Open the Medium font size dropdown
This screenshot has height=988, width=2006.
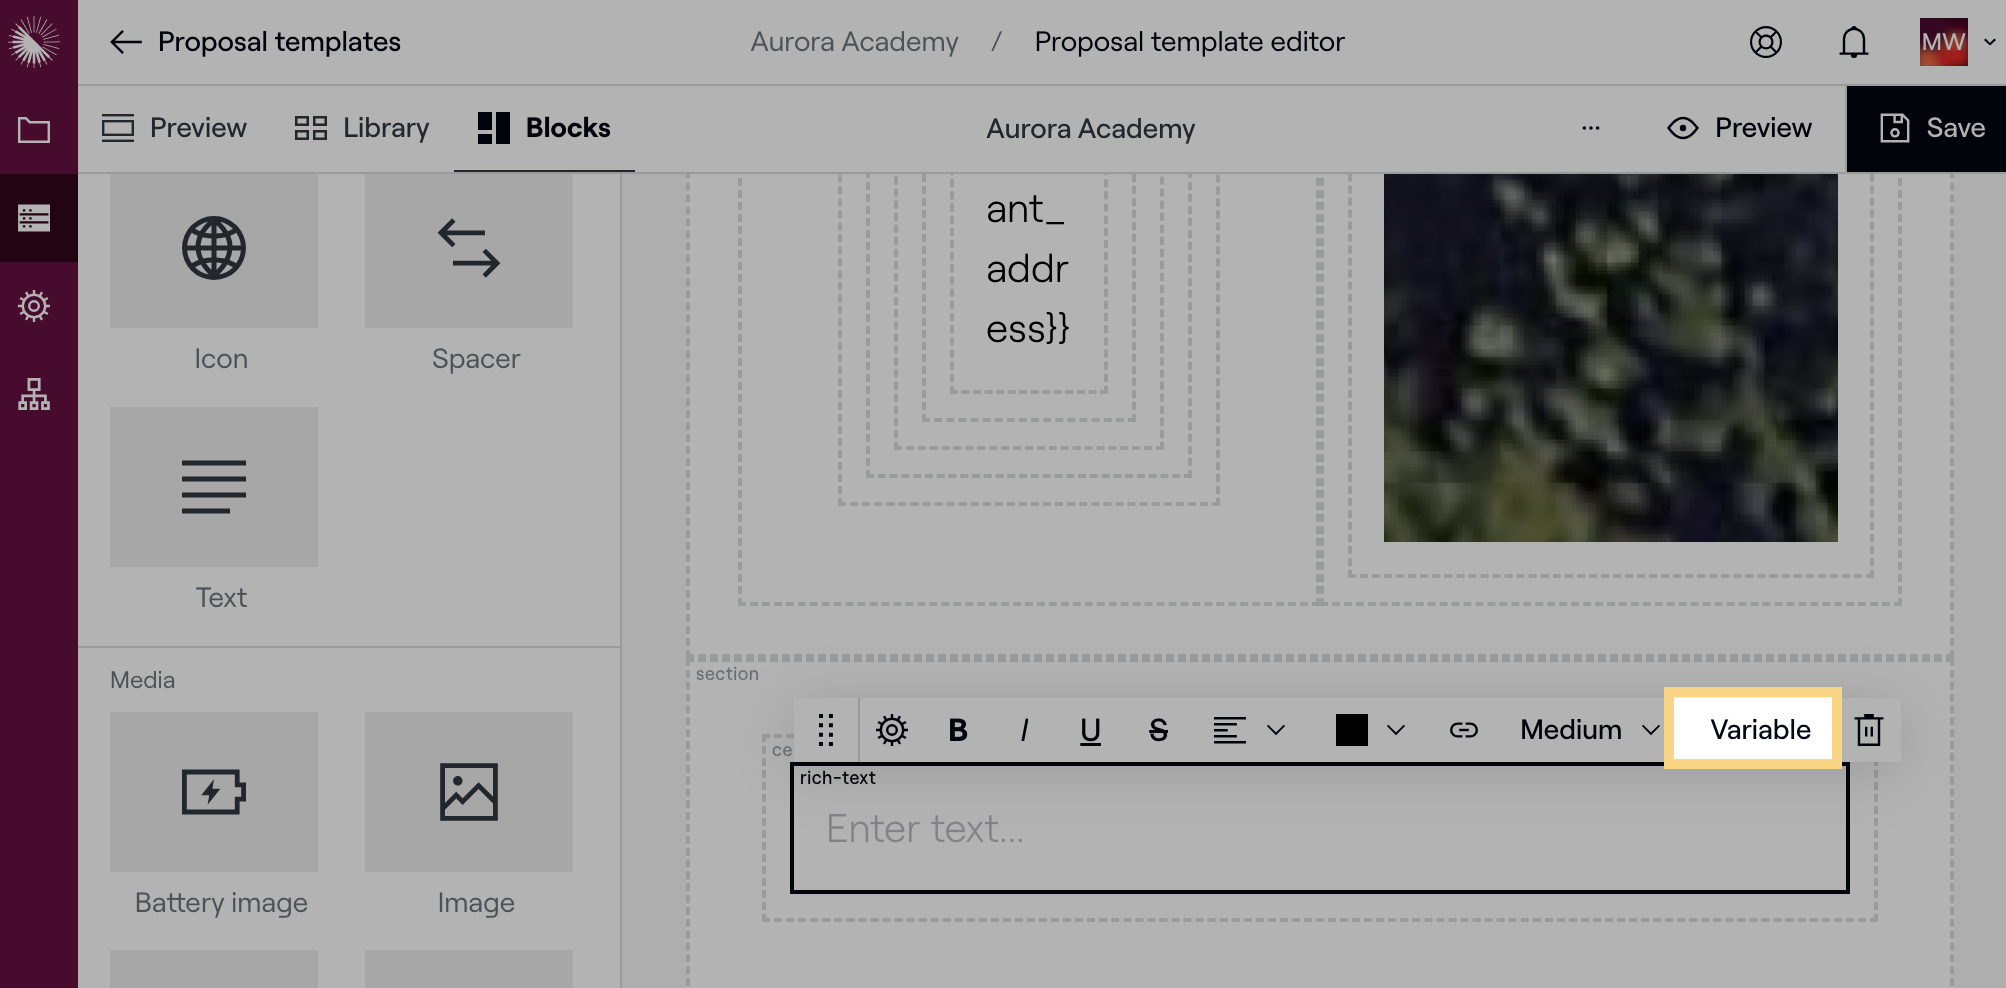tap(1588, 730)
